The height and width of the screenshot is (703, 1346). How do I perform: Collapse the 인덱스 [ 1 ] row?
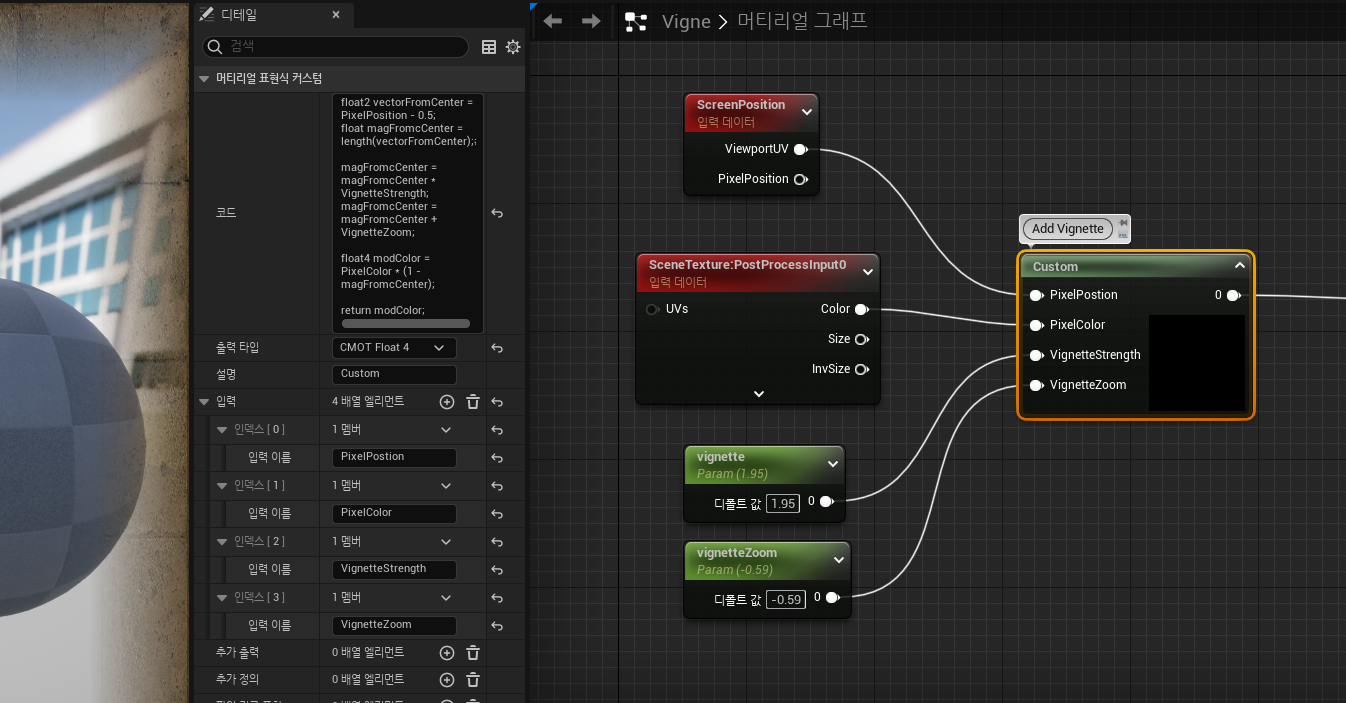click(222, 486)
